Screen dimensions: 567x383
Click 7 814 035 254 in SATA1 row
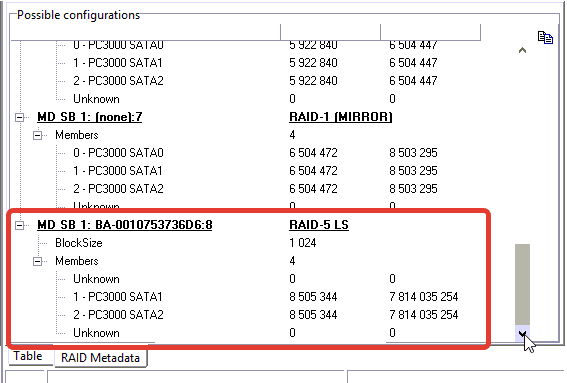click(423, 297)
